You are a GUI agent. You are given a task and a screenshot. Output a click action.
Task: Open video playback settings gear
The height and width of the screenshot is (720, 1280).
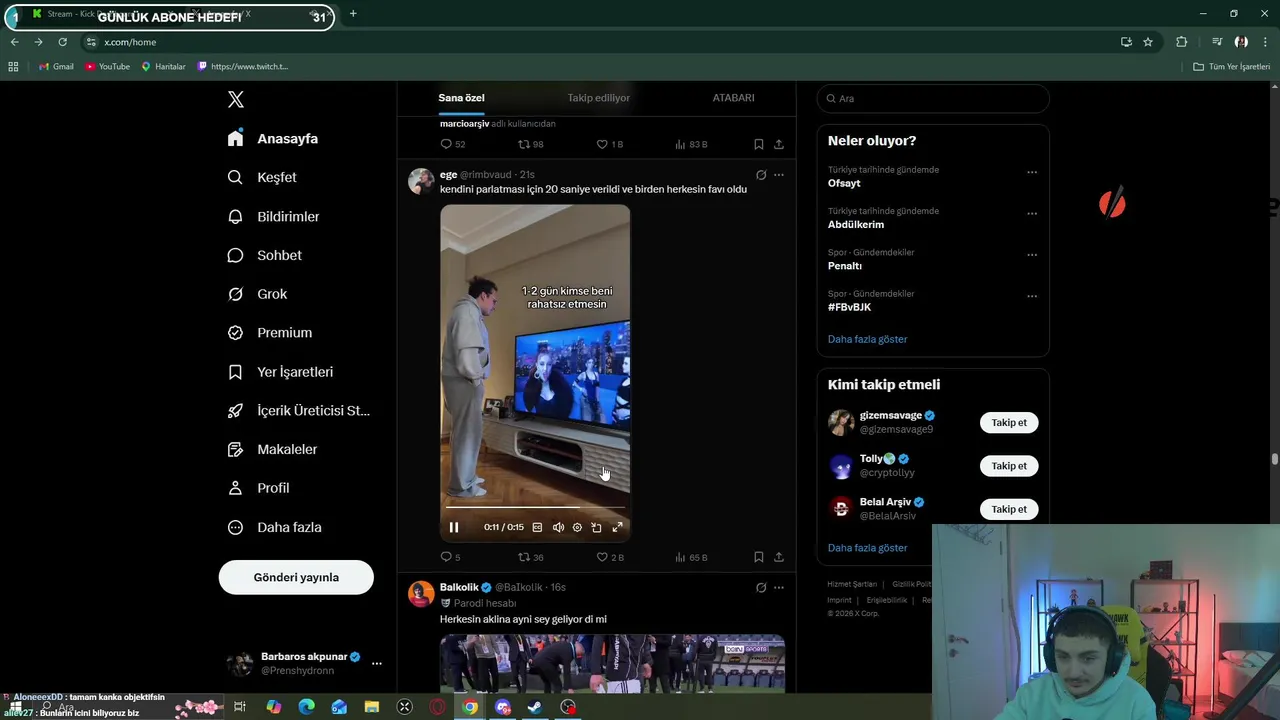[x=577, y=527]
